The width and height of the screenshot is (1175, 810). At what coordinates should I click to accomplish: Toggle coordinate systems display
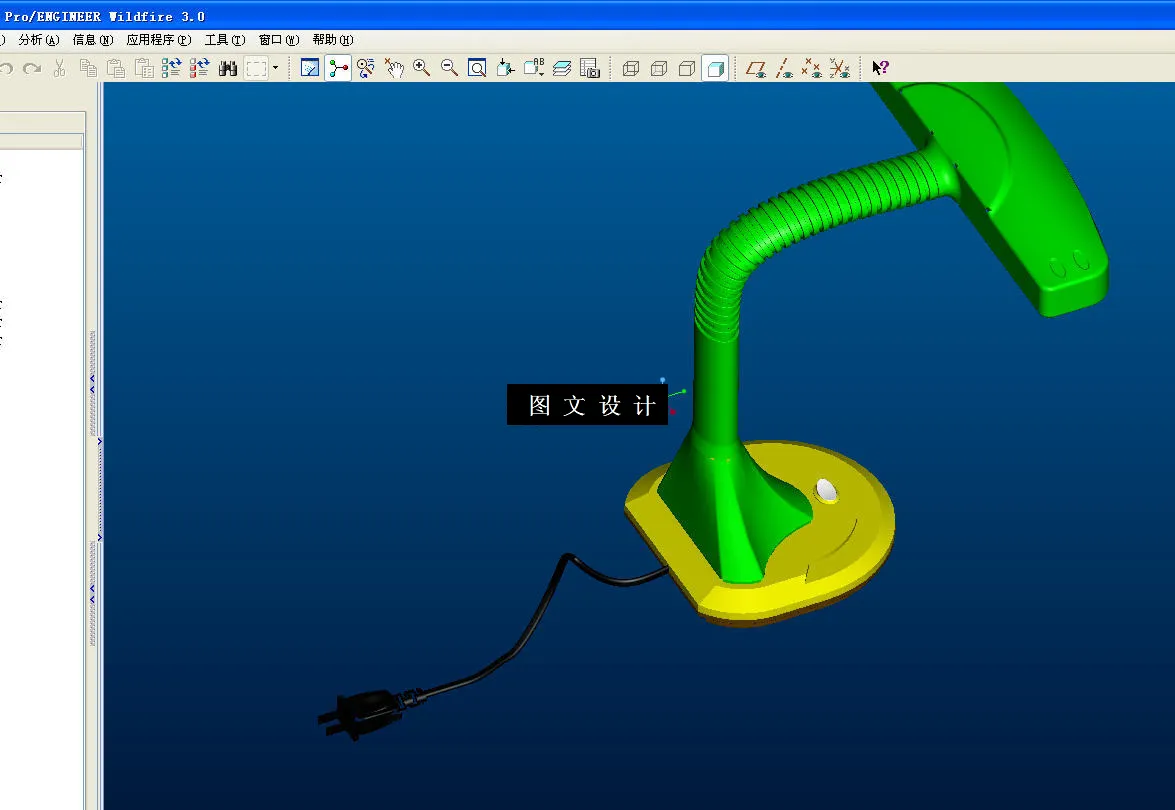(839, 69)
